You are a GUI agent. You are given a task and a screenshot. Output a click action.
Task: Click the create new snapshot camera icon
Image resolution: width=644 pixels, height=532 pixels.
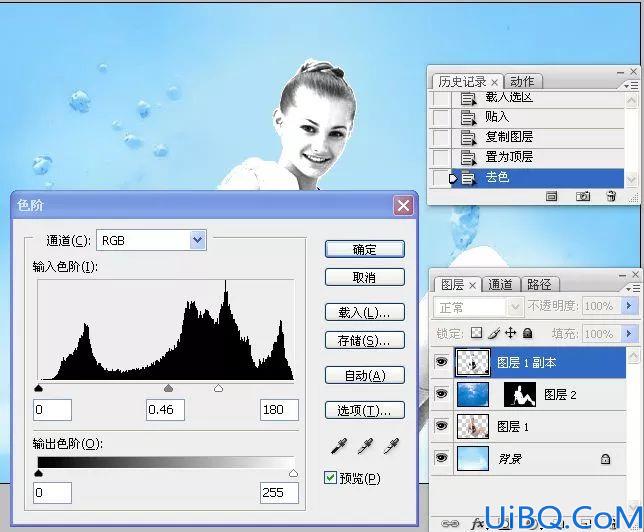click(x=582, y=196)
